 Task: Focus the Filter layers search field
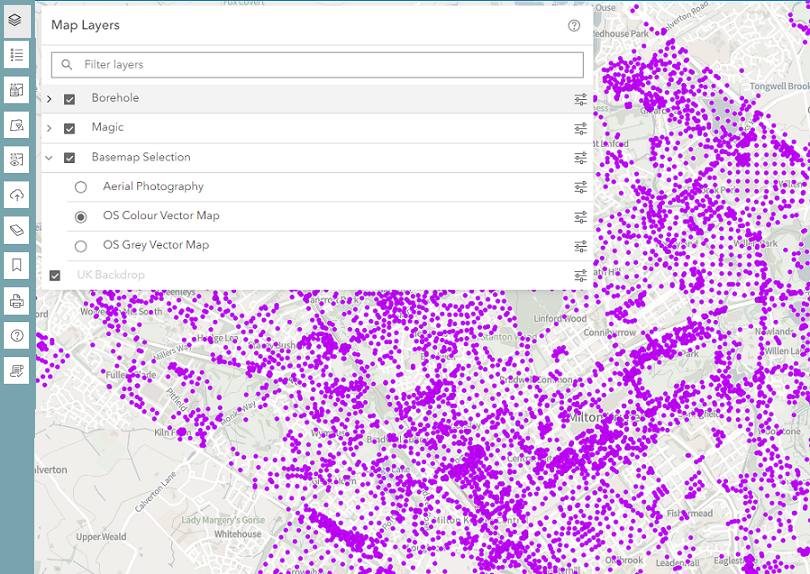tap(317, 65)
